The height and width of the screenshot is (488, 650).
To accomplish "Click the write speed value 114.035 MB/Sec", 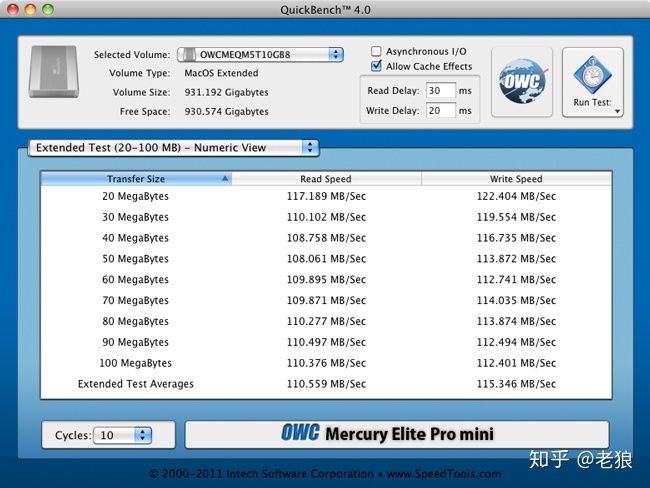I will coord(516,300).
